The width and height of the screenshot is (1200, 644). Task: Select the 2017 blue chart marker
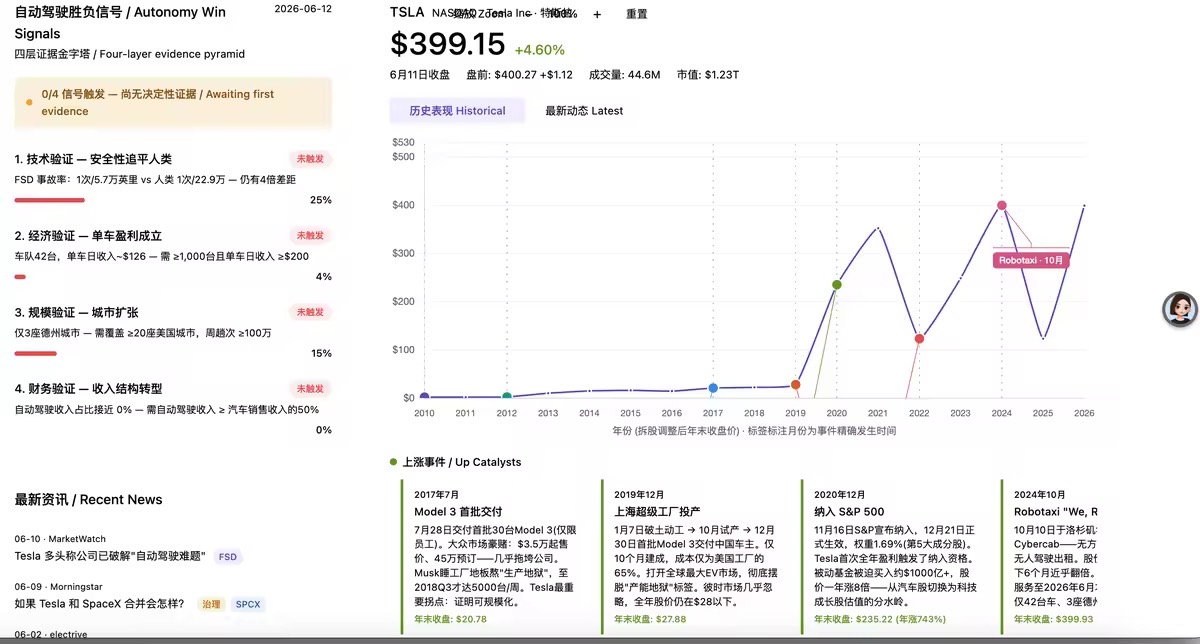click(x=713, y=388)
